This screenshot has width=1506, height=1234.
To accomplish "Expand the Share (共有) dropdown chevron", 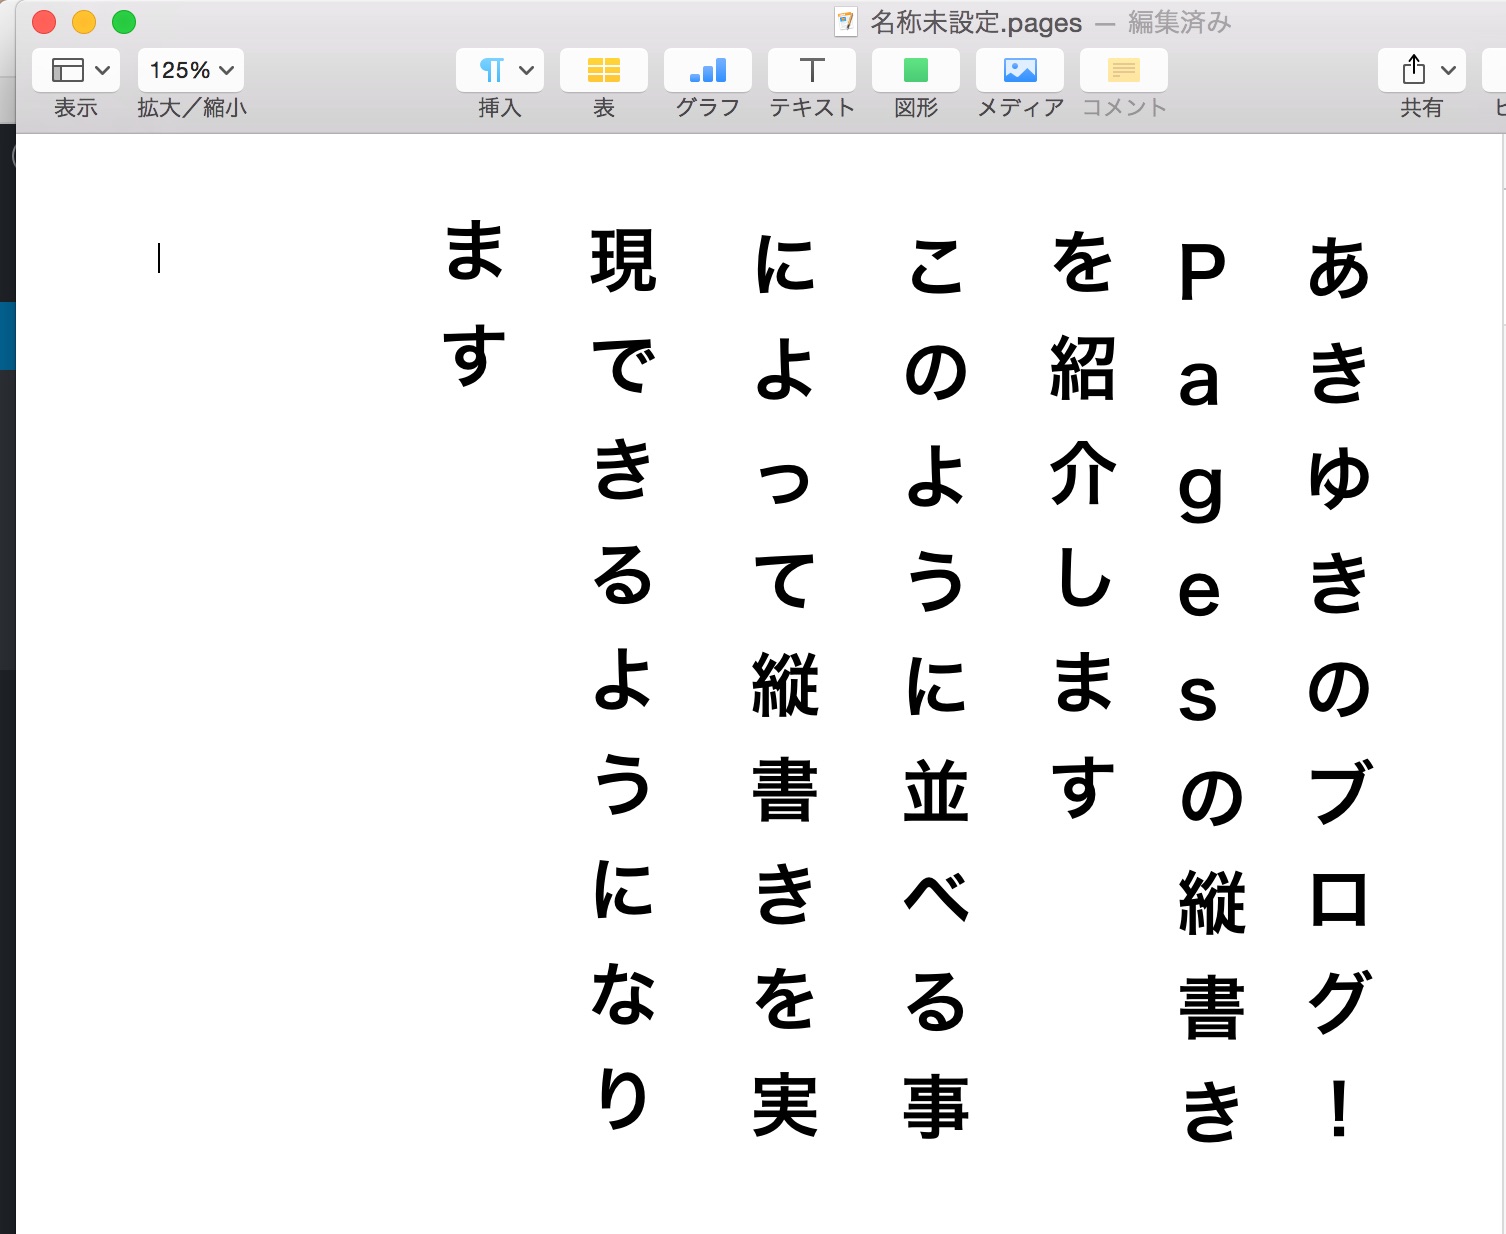I will 1448,70.
